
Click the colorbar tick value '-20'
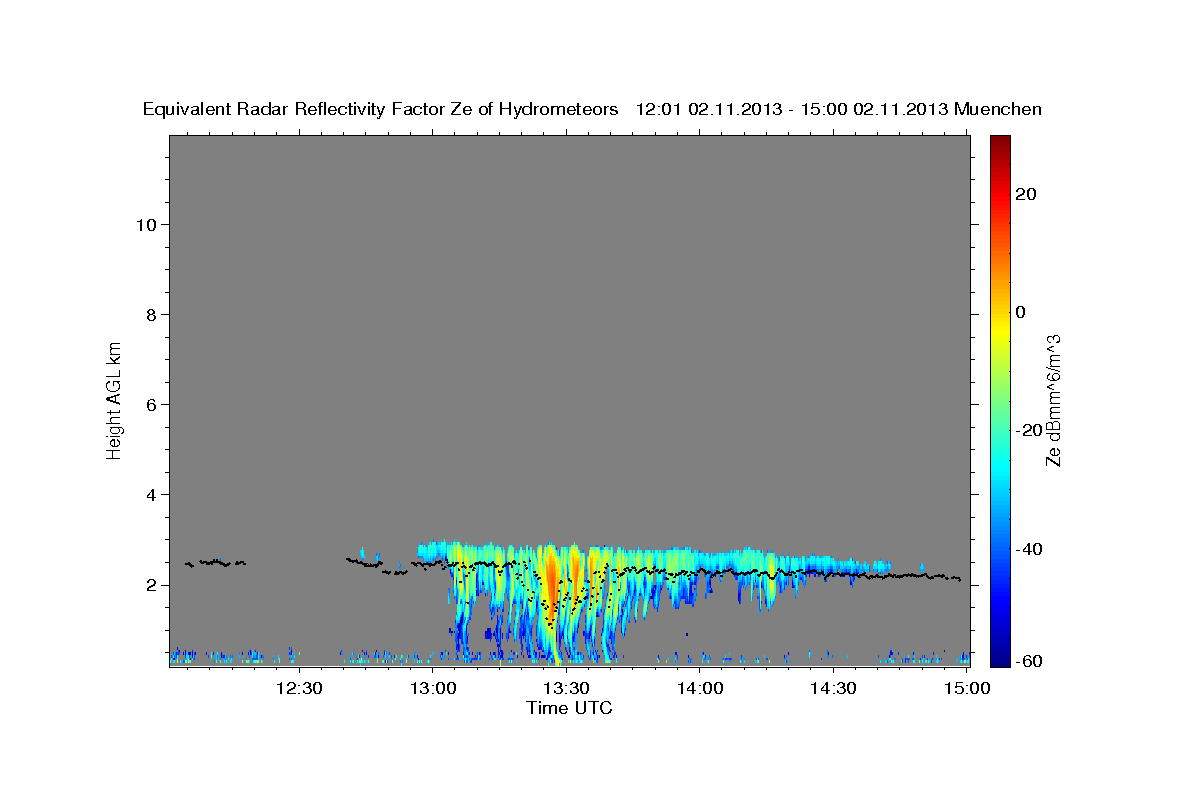(1027, 430)
